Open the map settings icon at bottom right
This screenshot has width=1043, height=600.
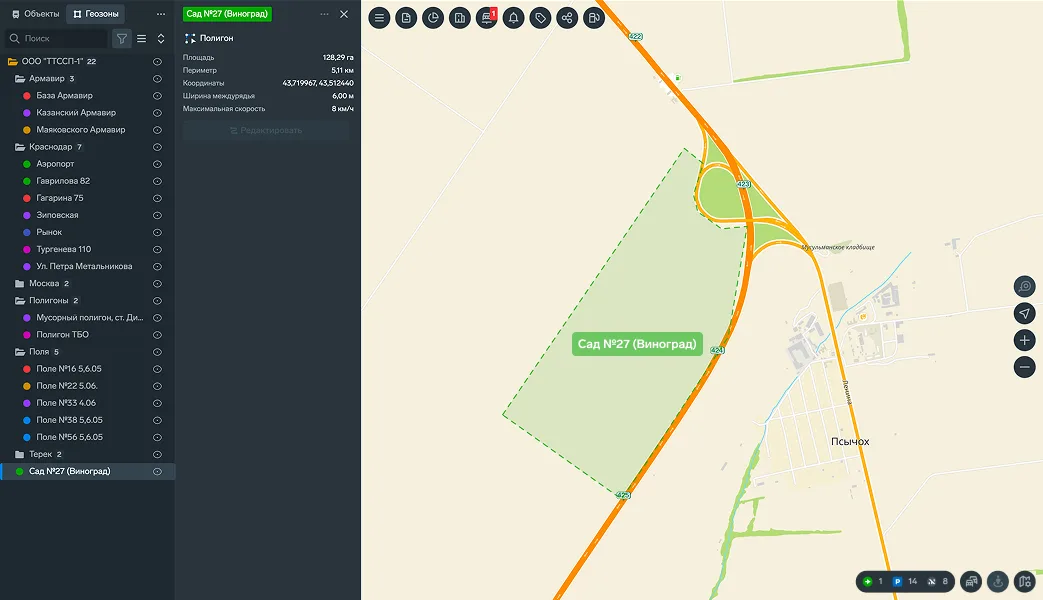[x=1025, y=581]
